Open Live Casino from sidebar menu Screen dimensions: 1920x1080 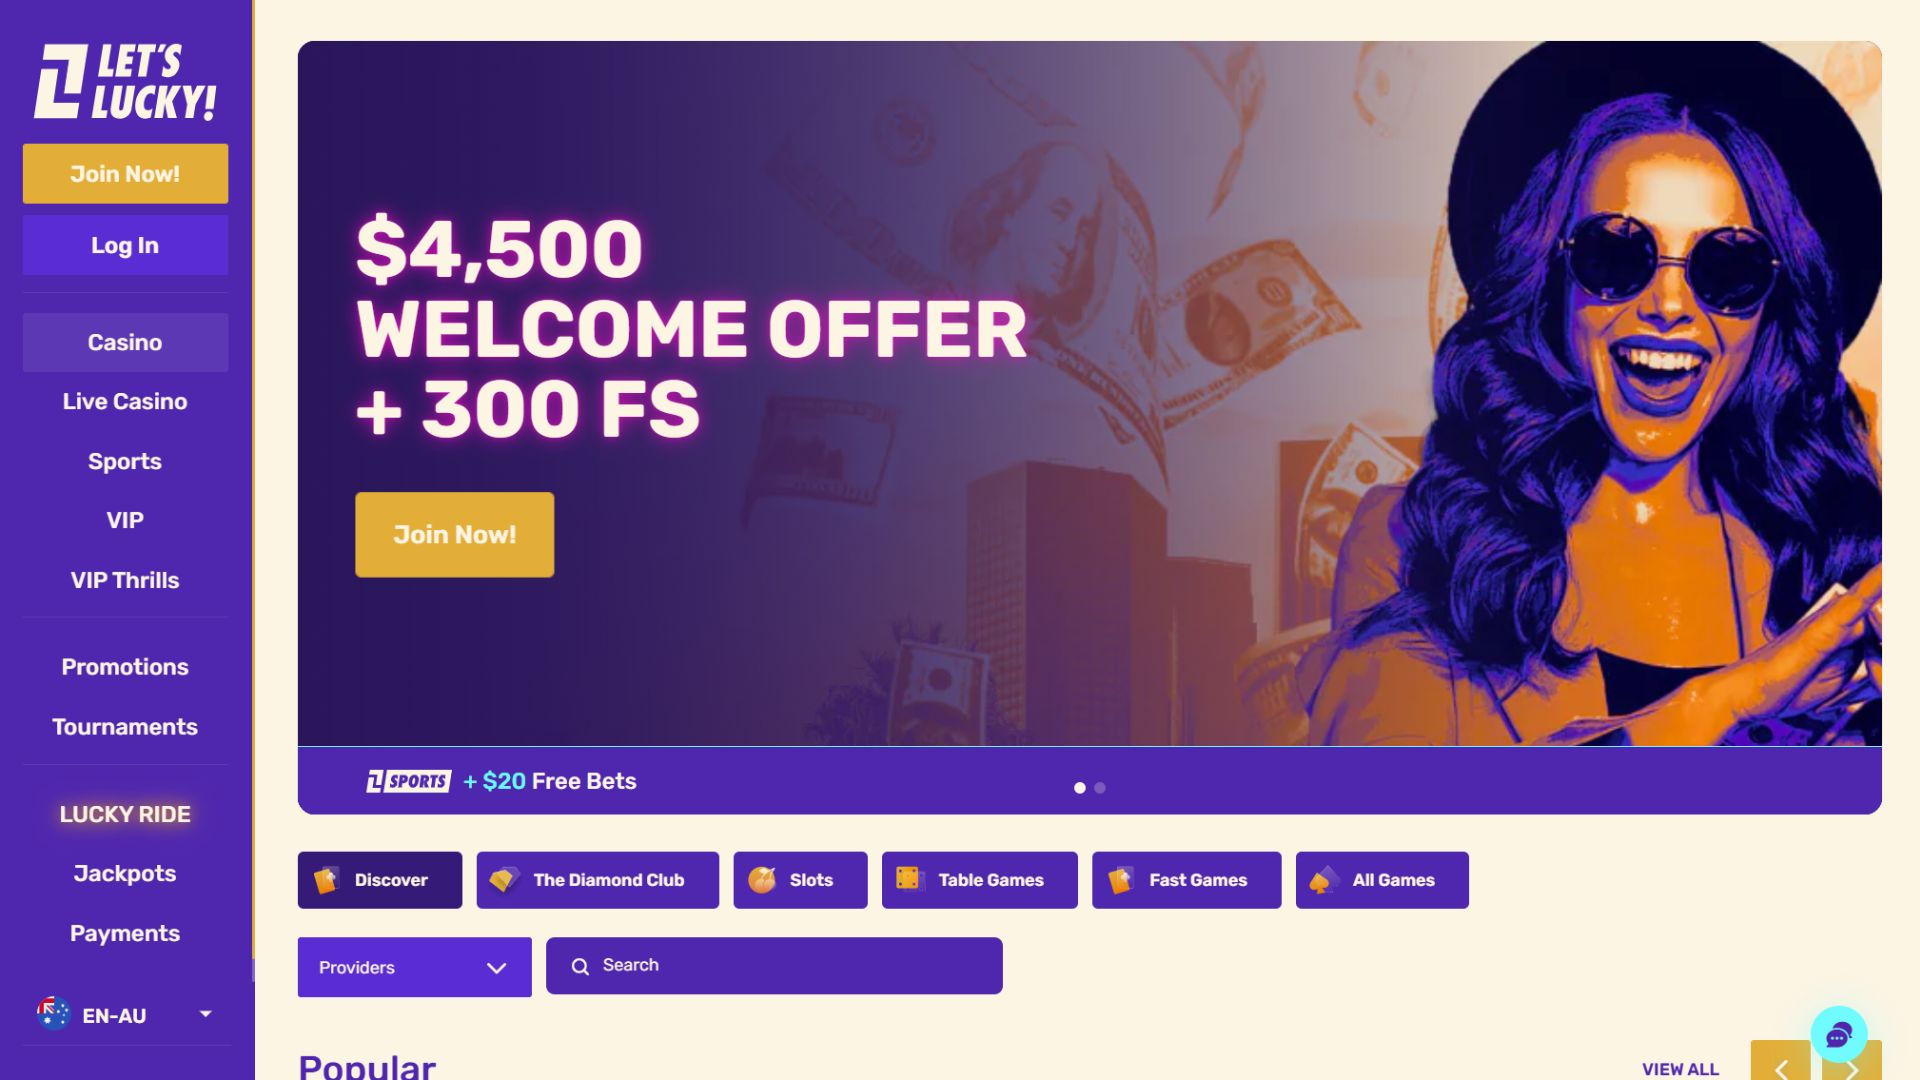pos(125,402)
